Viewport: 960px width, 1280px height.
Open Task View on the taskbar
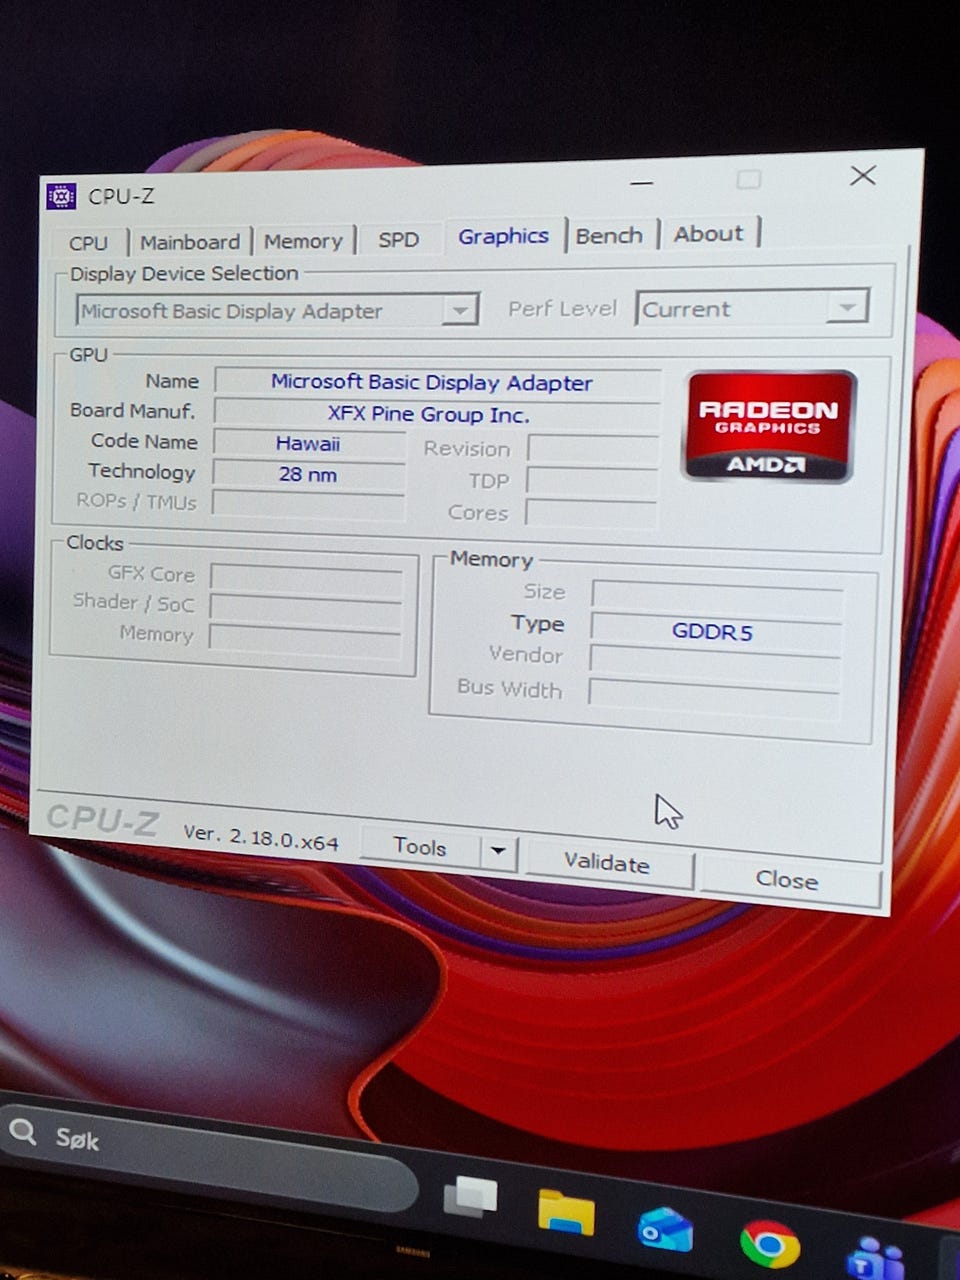470,1196
